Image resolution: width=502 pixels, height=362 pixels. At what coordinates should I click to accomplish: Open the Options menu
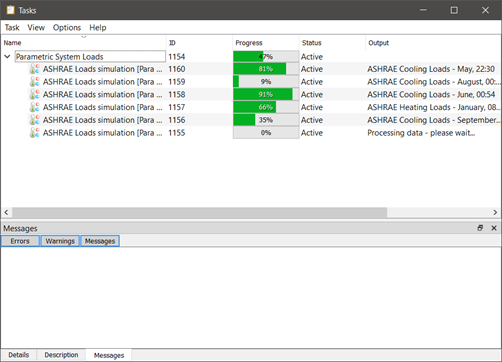pyautogui.click(x=67, y=28)
